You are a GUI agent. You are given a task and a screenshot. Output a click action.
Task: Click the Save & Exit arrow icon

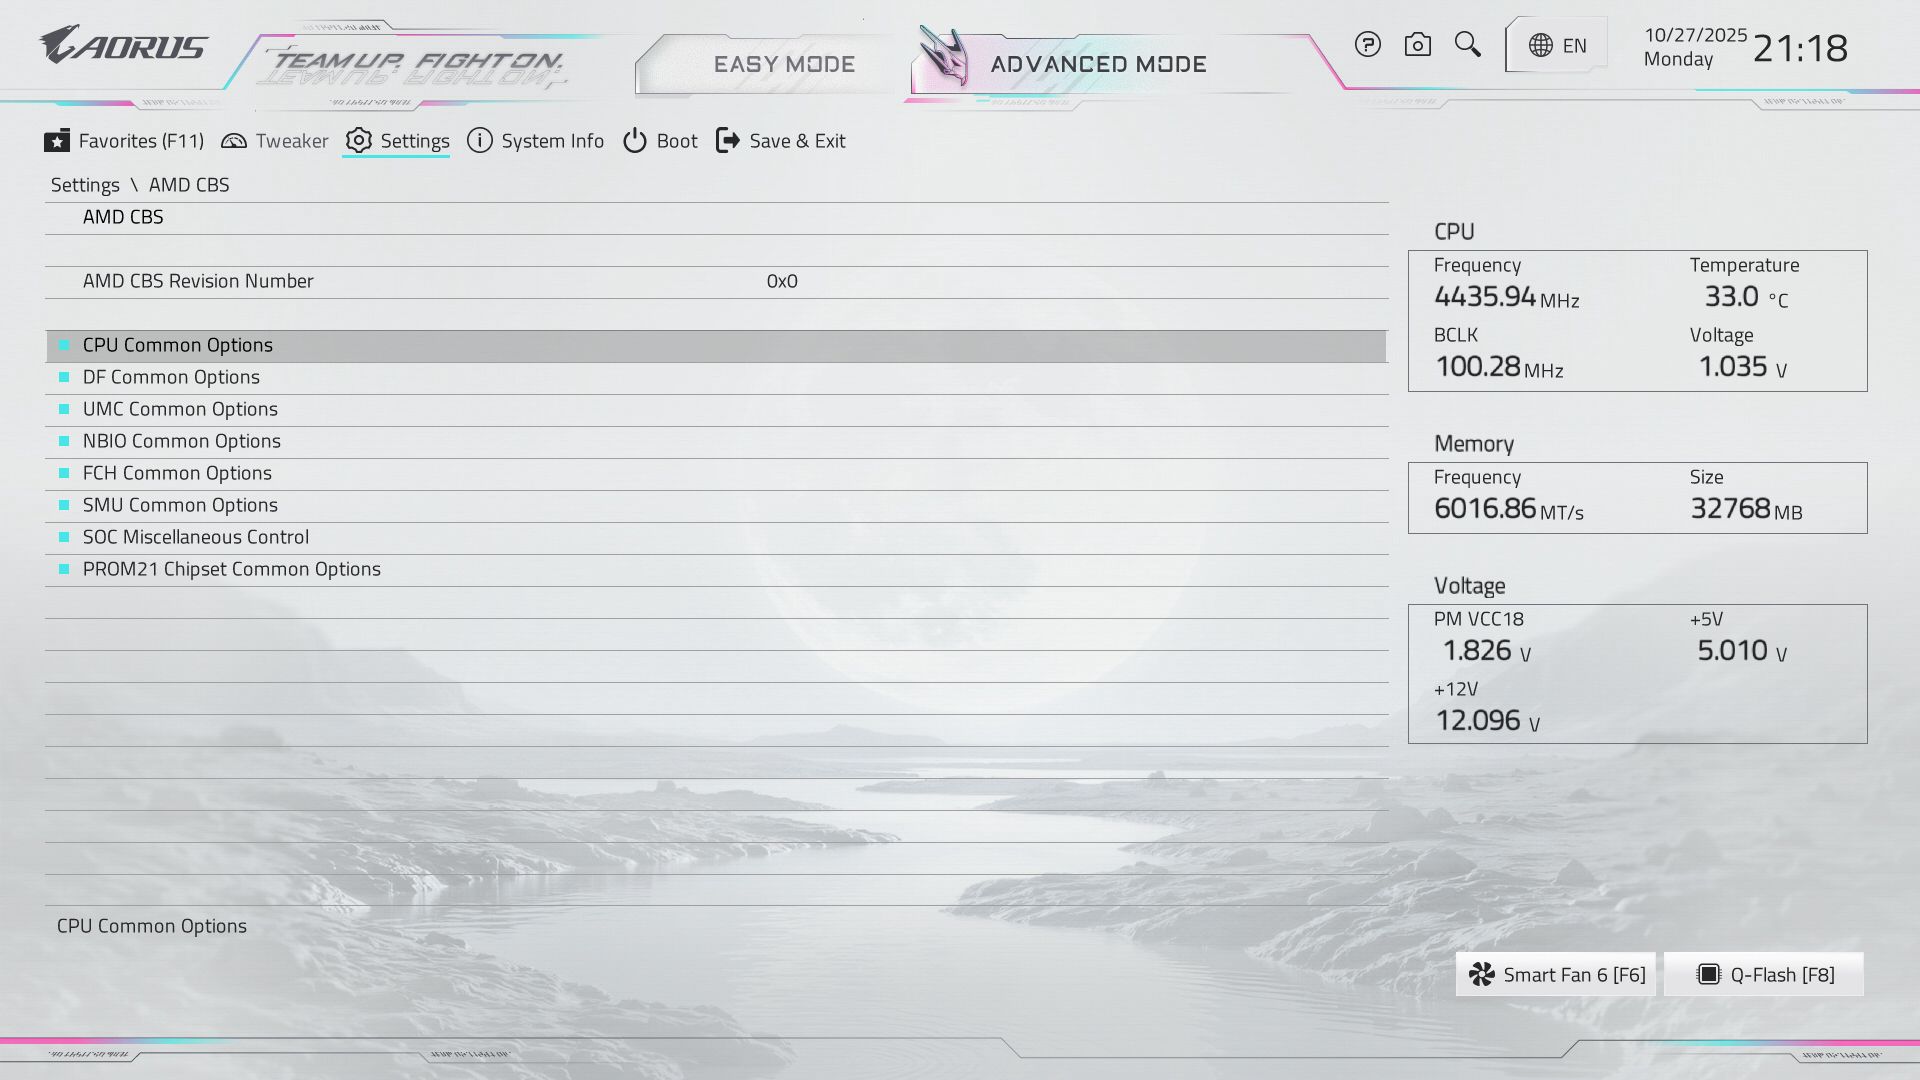[x=728, y=141]
